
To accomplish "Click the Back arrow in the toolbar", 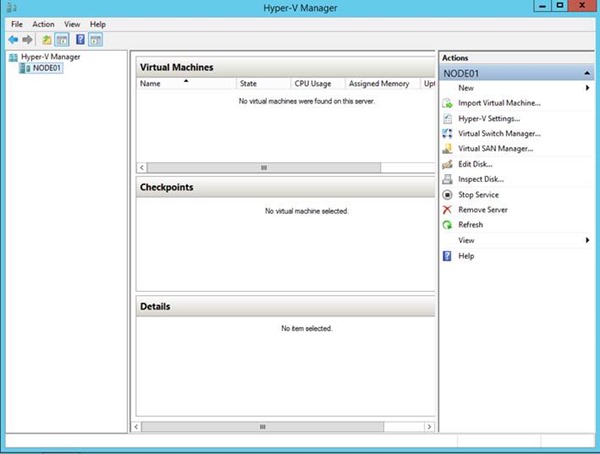I will pos(13,39).
